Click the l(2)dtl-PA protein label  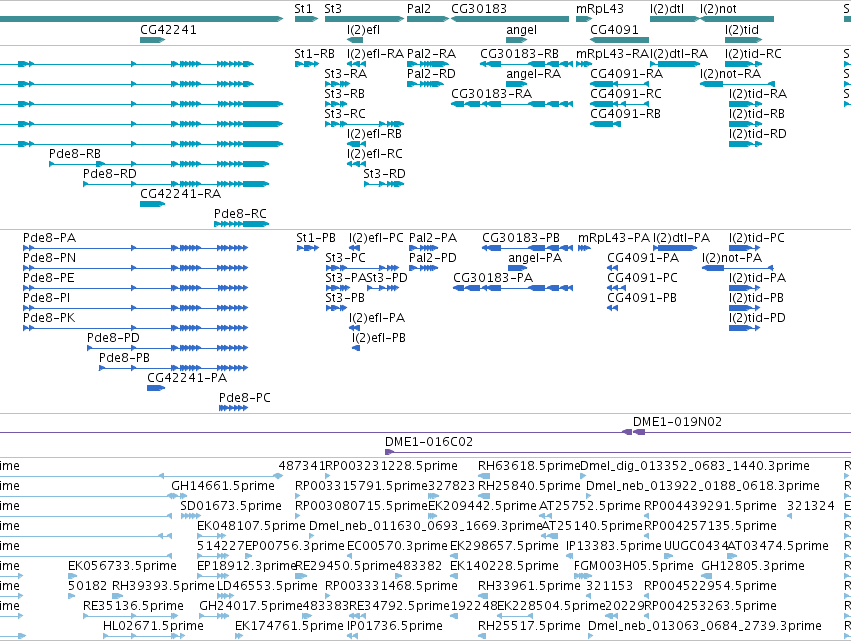click(x=682, y=238)
